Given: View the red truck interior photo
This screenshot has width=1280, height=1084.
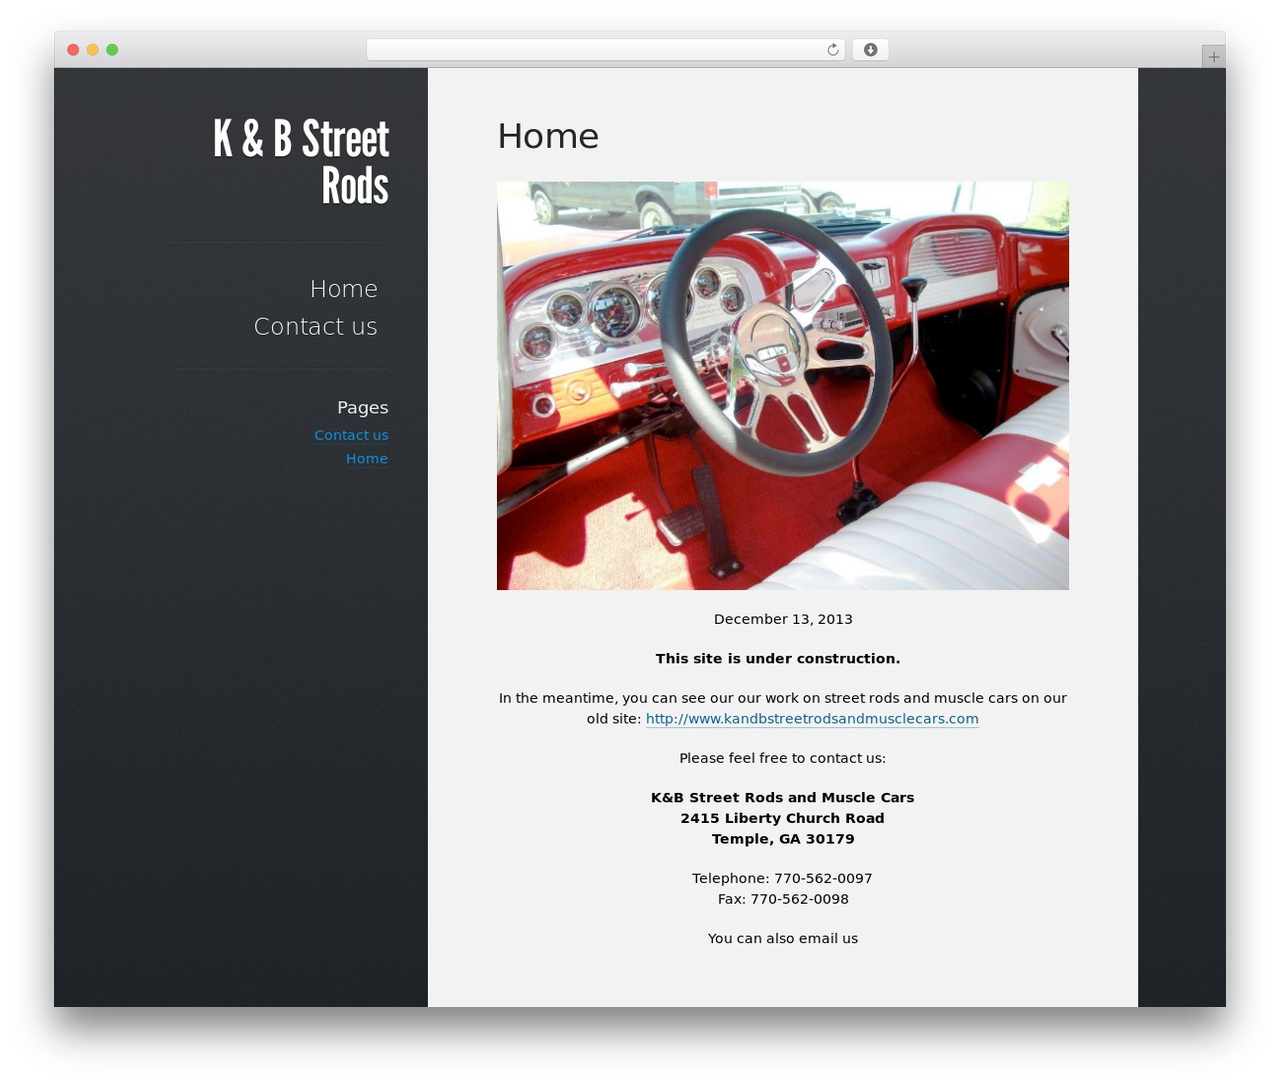Looking at the screenshot, I should (783, 386).
